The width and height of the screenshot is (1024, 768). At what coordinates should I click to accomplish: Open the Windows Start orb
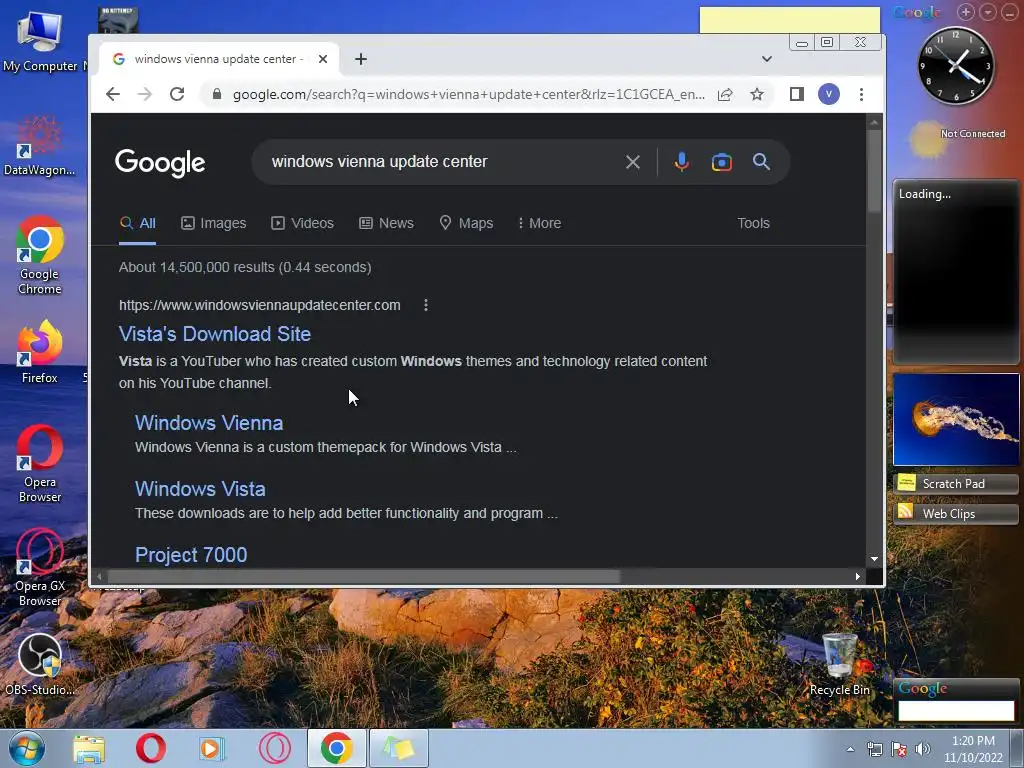[27, 748]
